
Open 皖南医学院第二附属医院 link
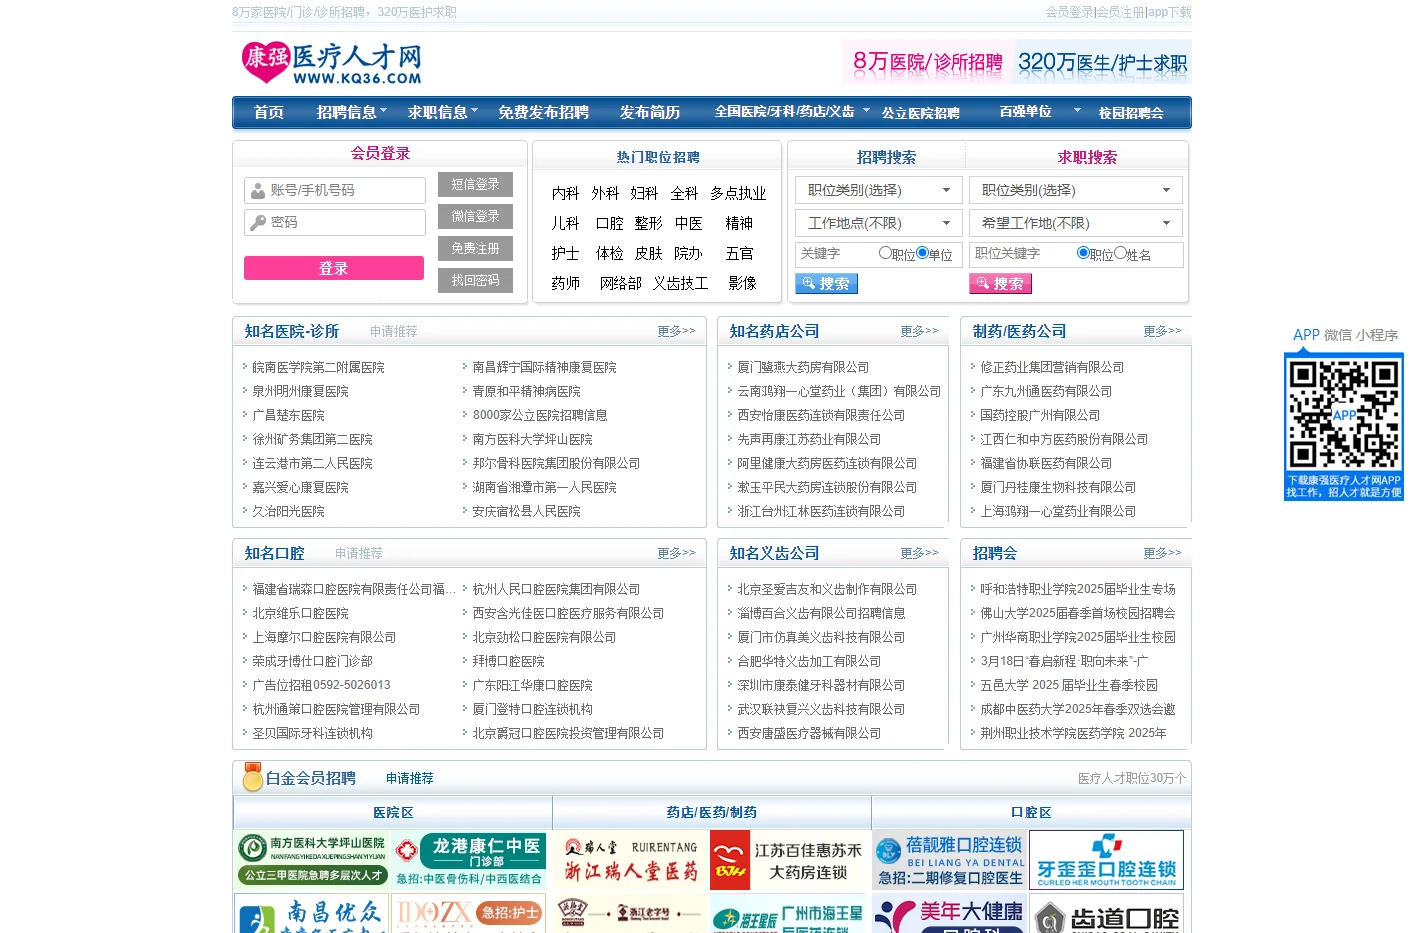(318, 367)
